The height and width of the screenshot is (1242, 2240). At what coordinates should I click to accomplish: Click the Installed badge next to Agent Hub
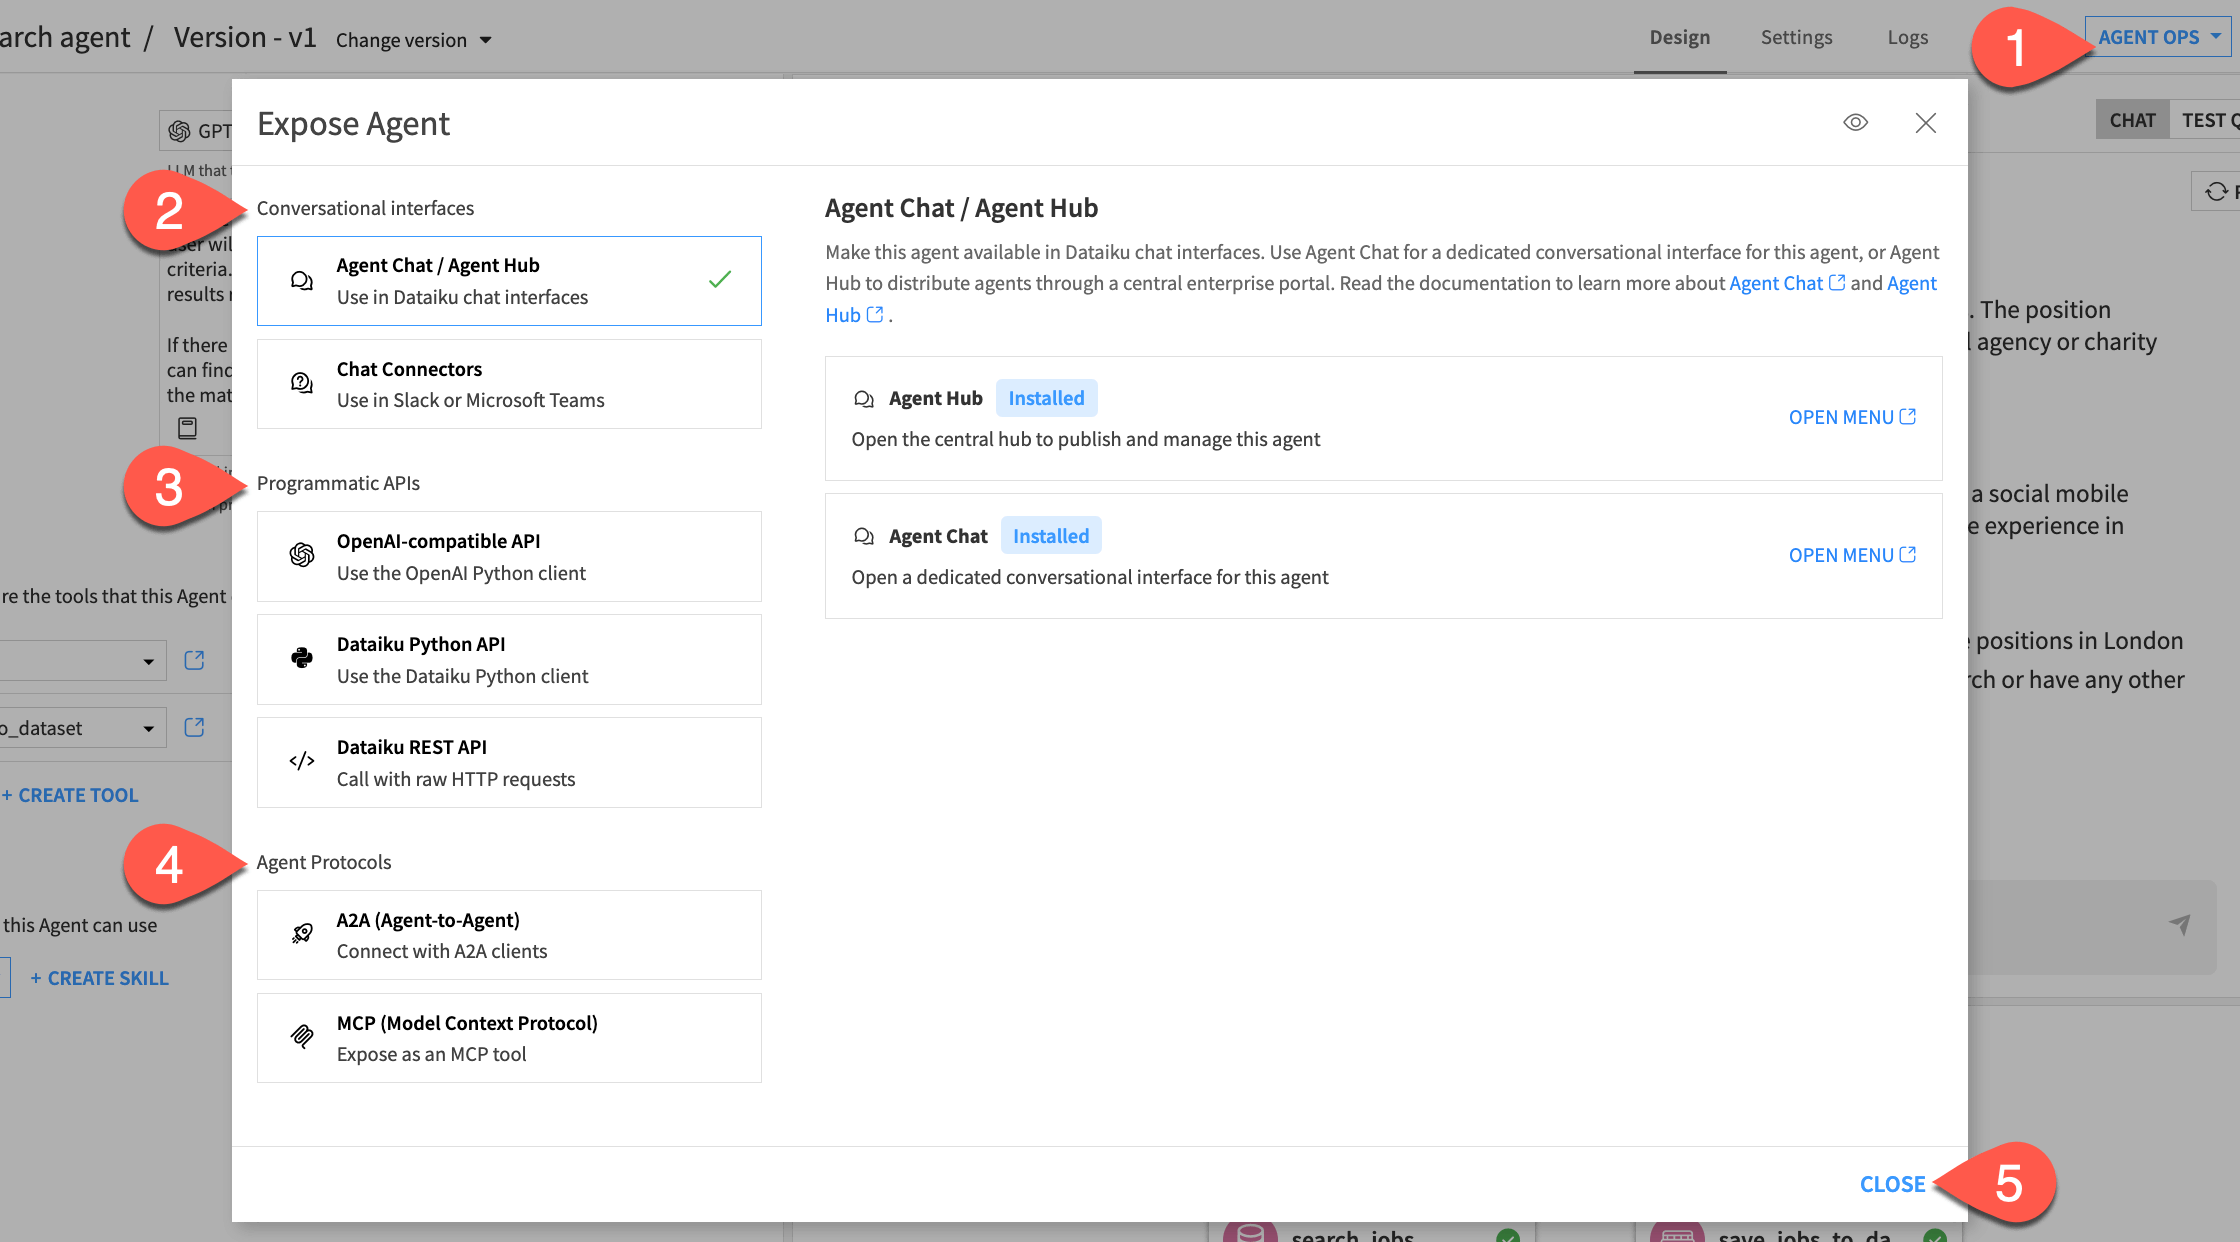pyautogui.click(x=1046, y=398)
